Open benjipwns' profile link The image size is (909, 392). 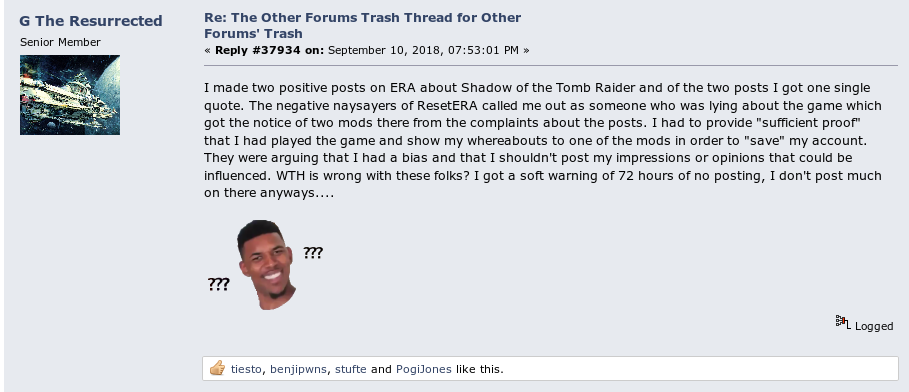point(298,369)
